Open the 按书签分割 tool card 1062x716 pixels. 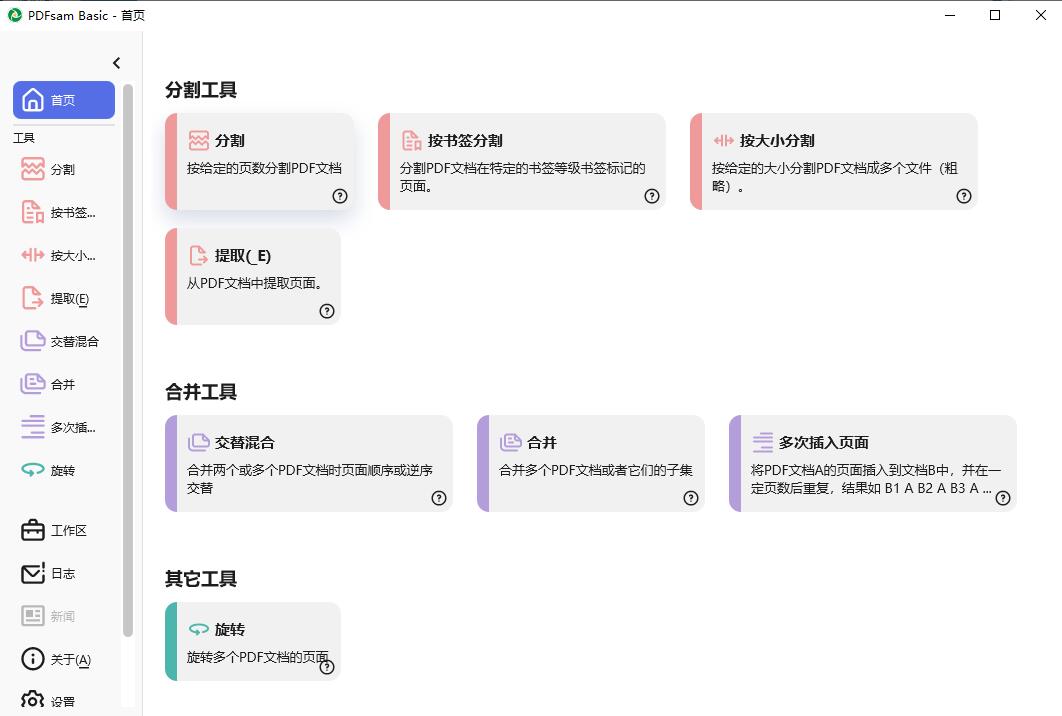point(521,161)
